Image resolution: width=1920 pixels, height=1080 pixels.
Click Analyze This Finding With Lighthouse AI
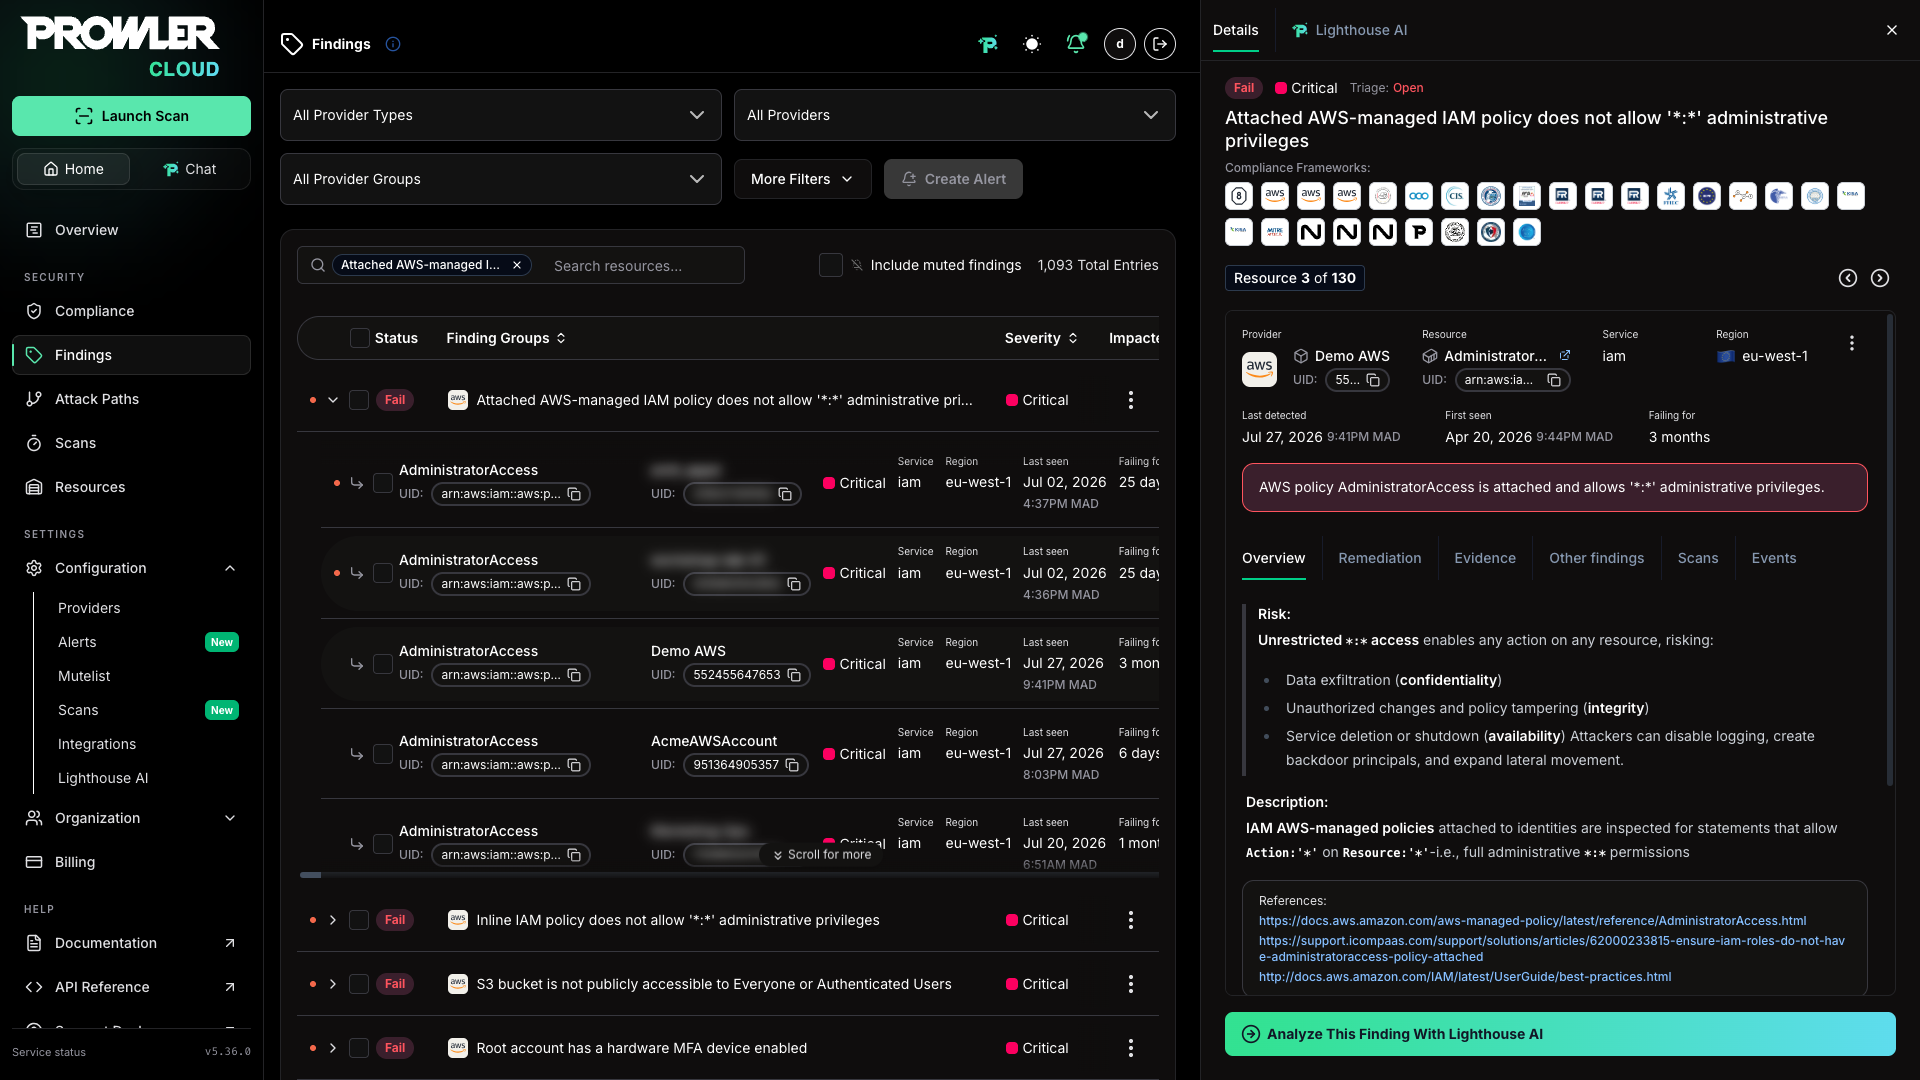[x=1560, y=1034]
